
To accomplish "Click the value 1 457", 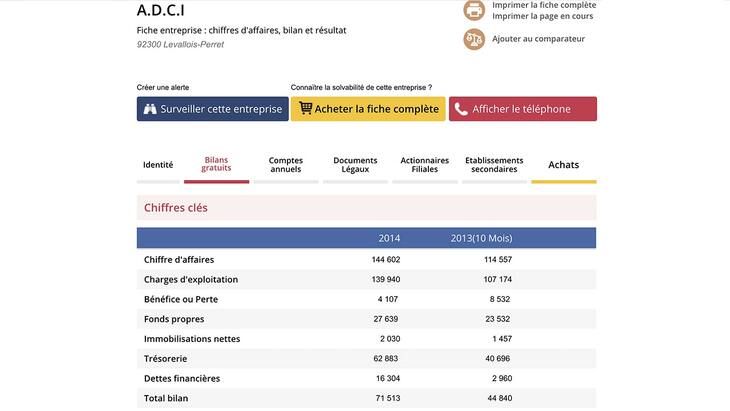I will click(502, 339).
